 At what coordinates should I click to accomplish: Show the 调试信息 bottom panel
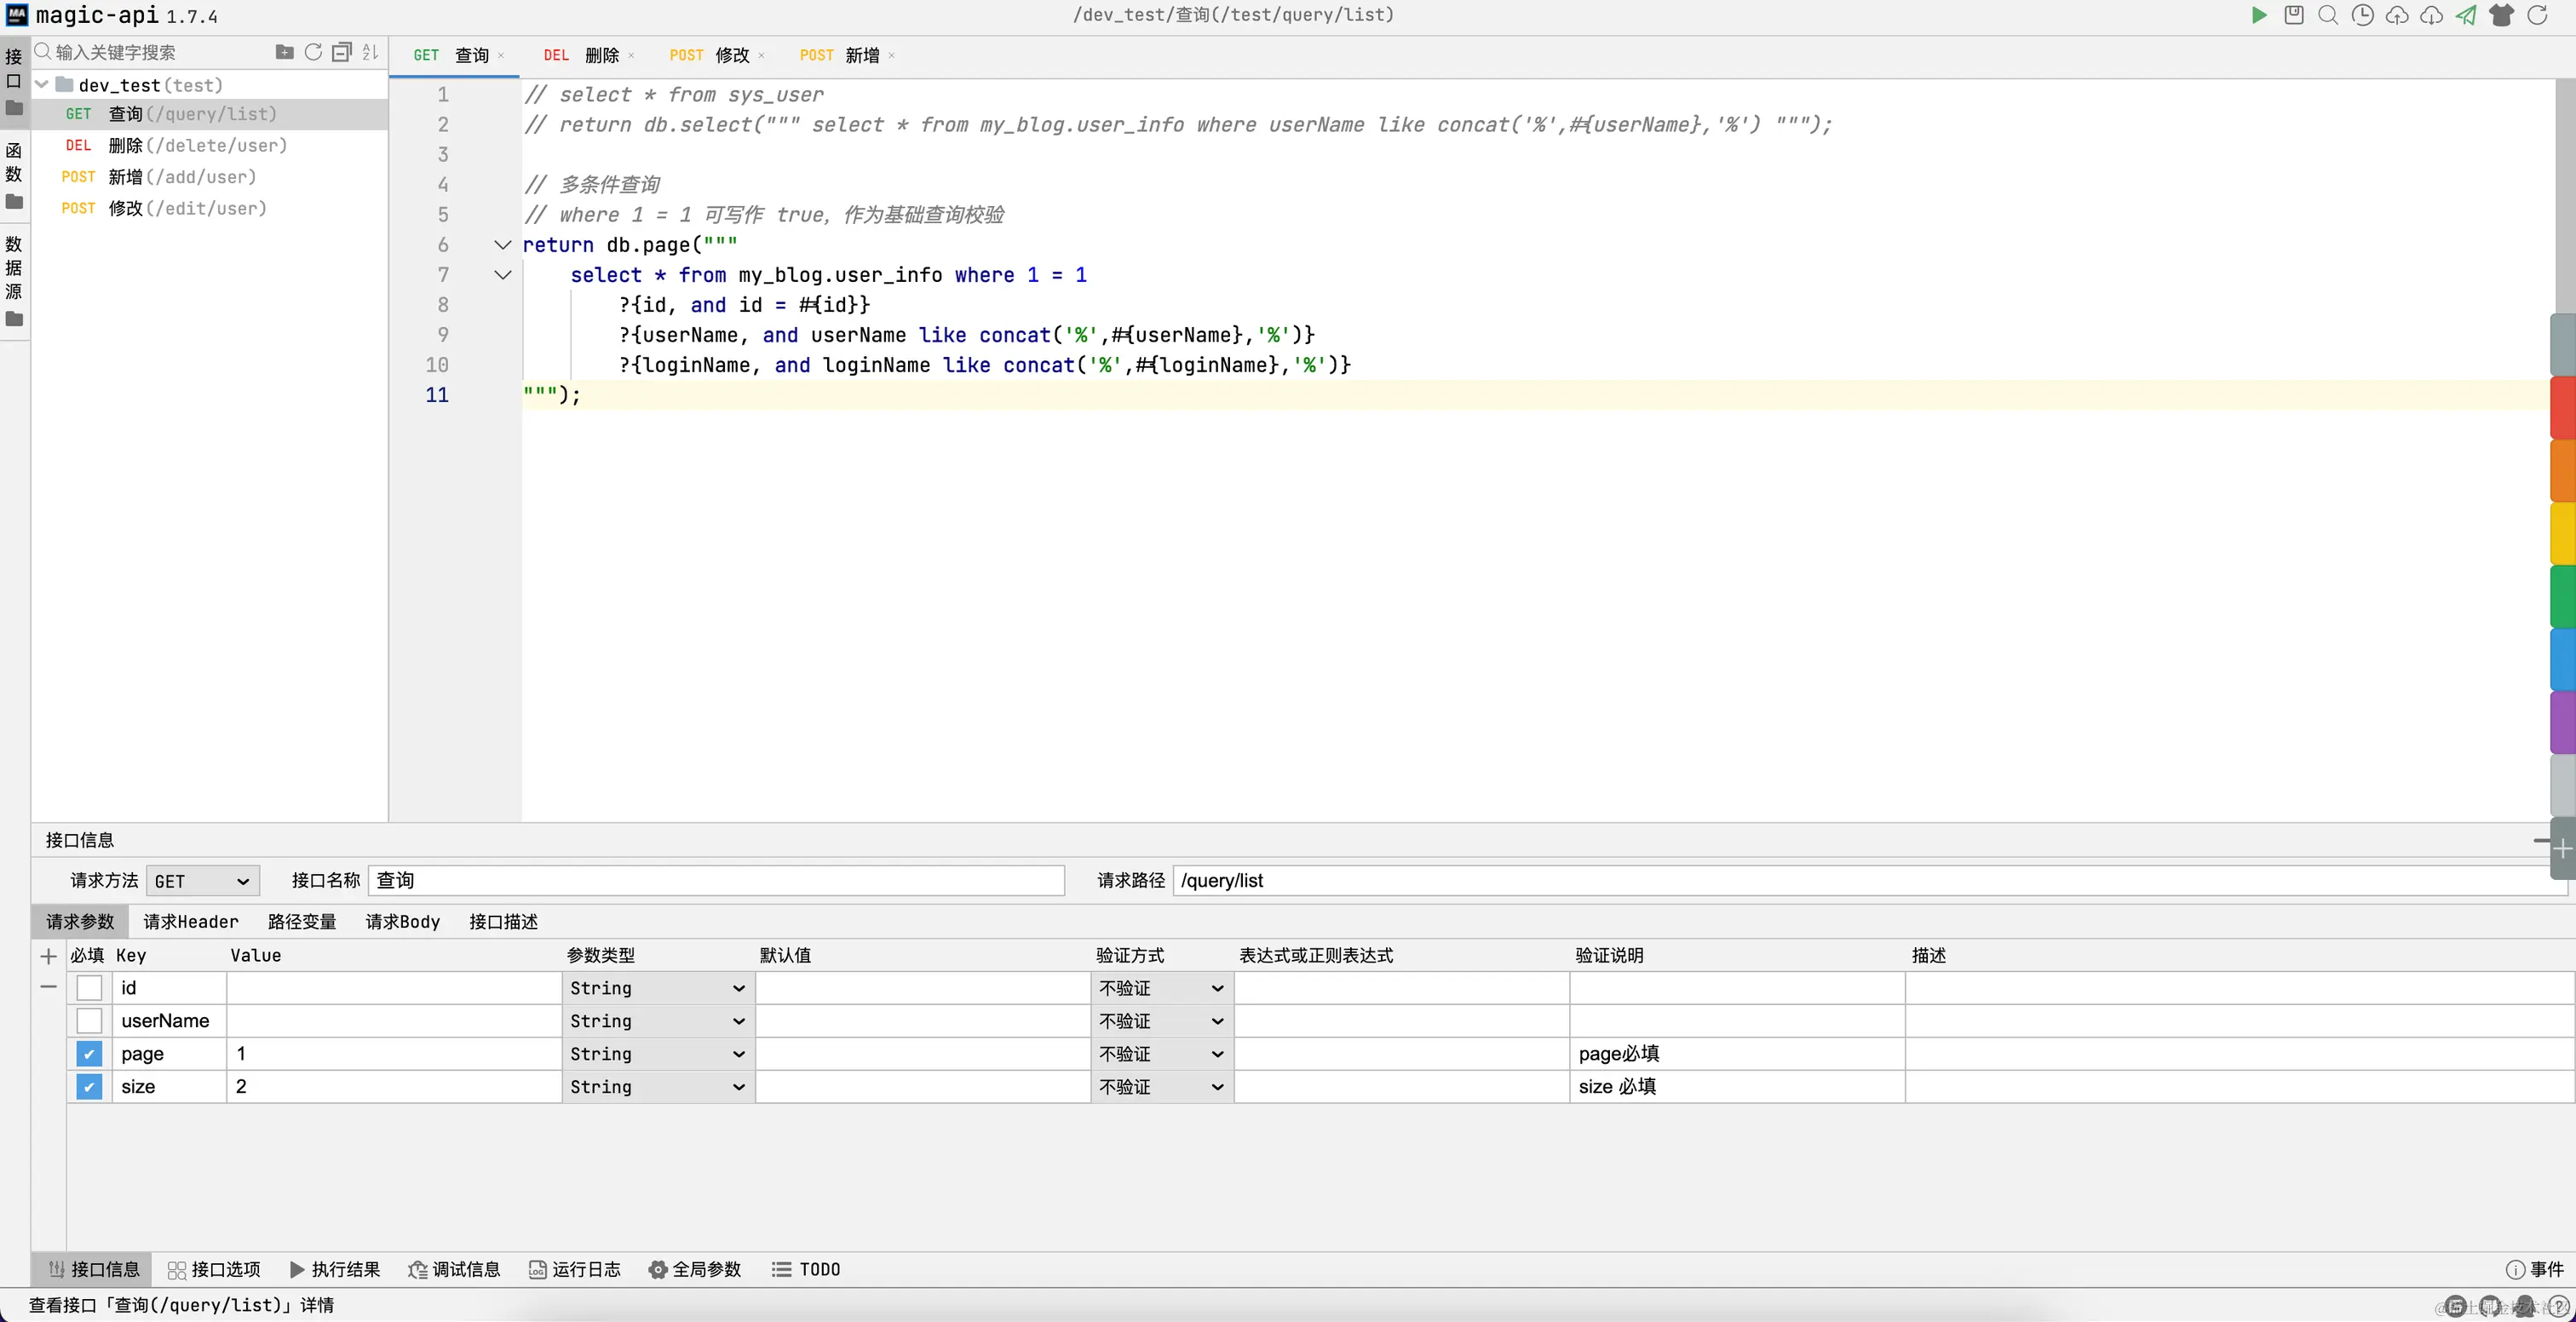[x=454, y=1270]
